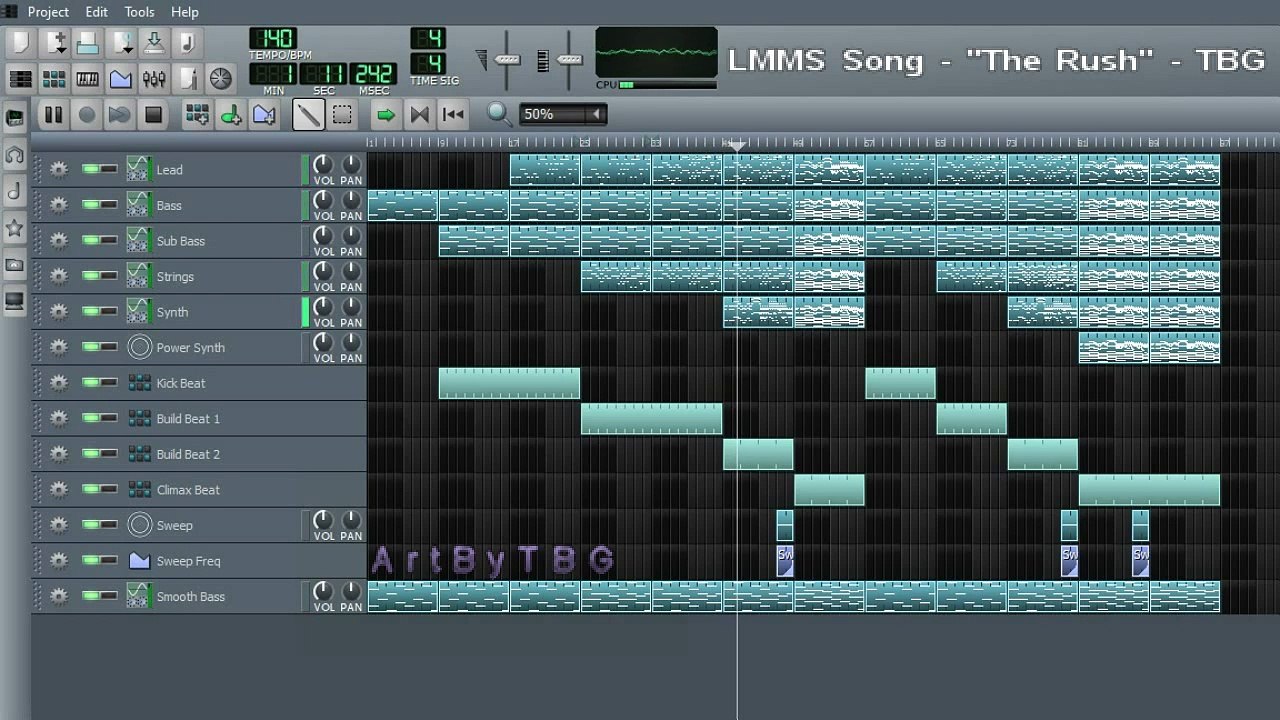Open the Project menu
1280x720 pixels.
click(48, 12)
